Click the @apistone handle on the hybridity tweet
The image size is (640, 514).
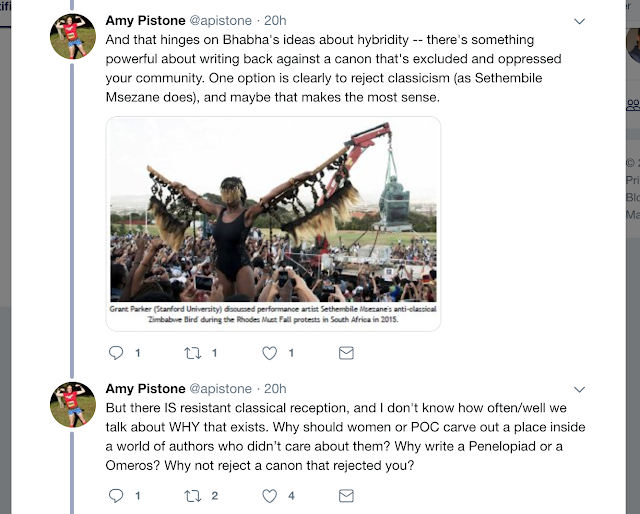point(223,20)
